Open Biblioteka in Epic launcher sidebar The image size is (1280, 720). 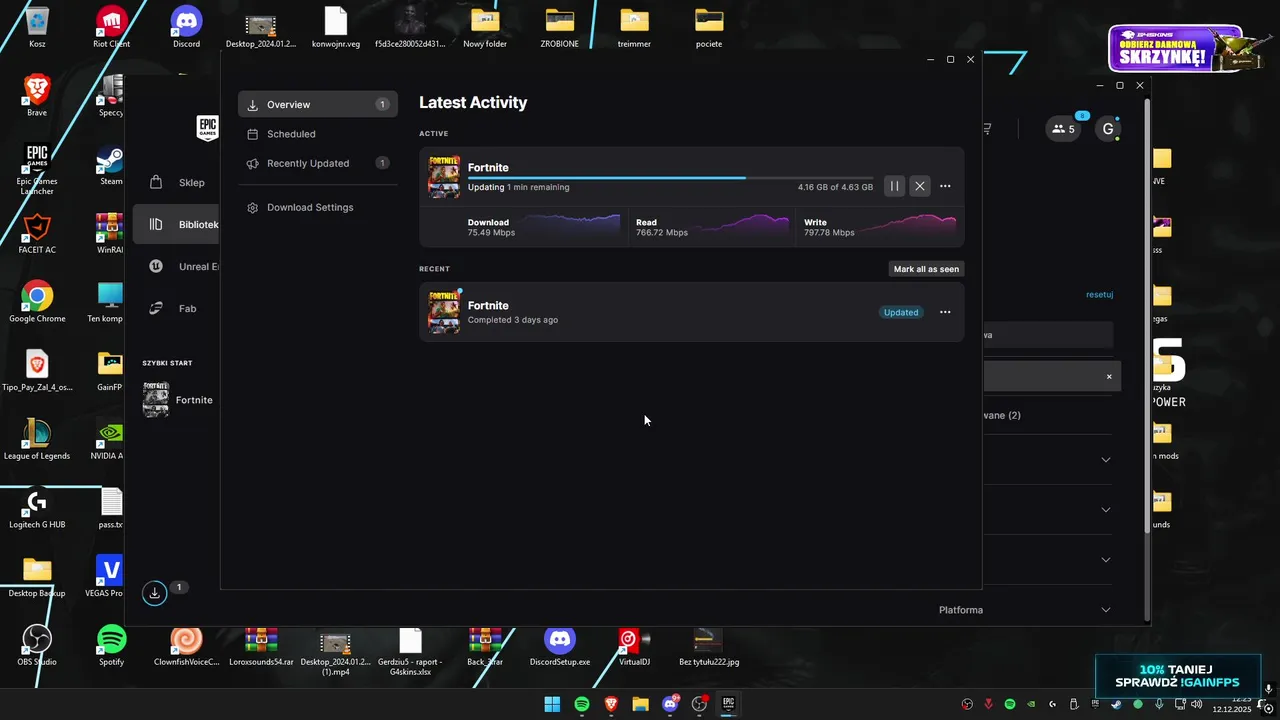(178, 224)
